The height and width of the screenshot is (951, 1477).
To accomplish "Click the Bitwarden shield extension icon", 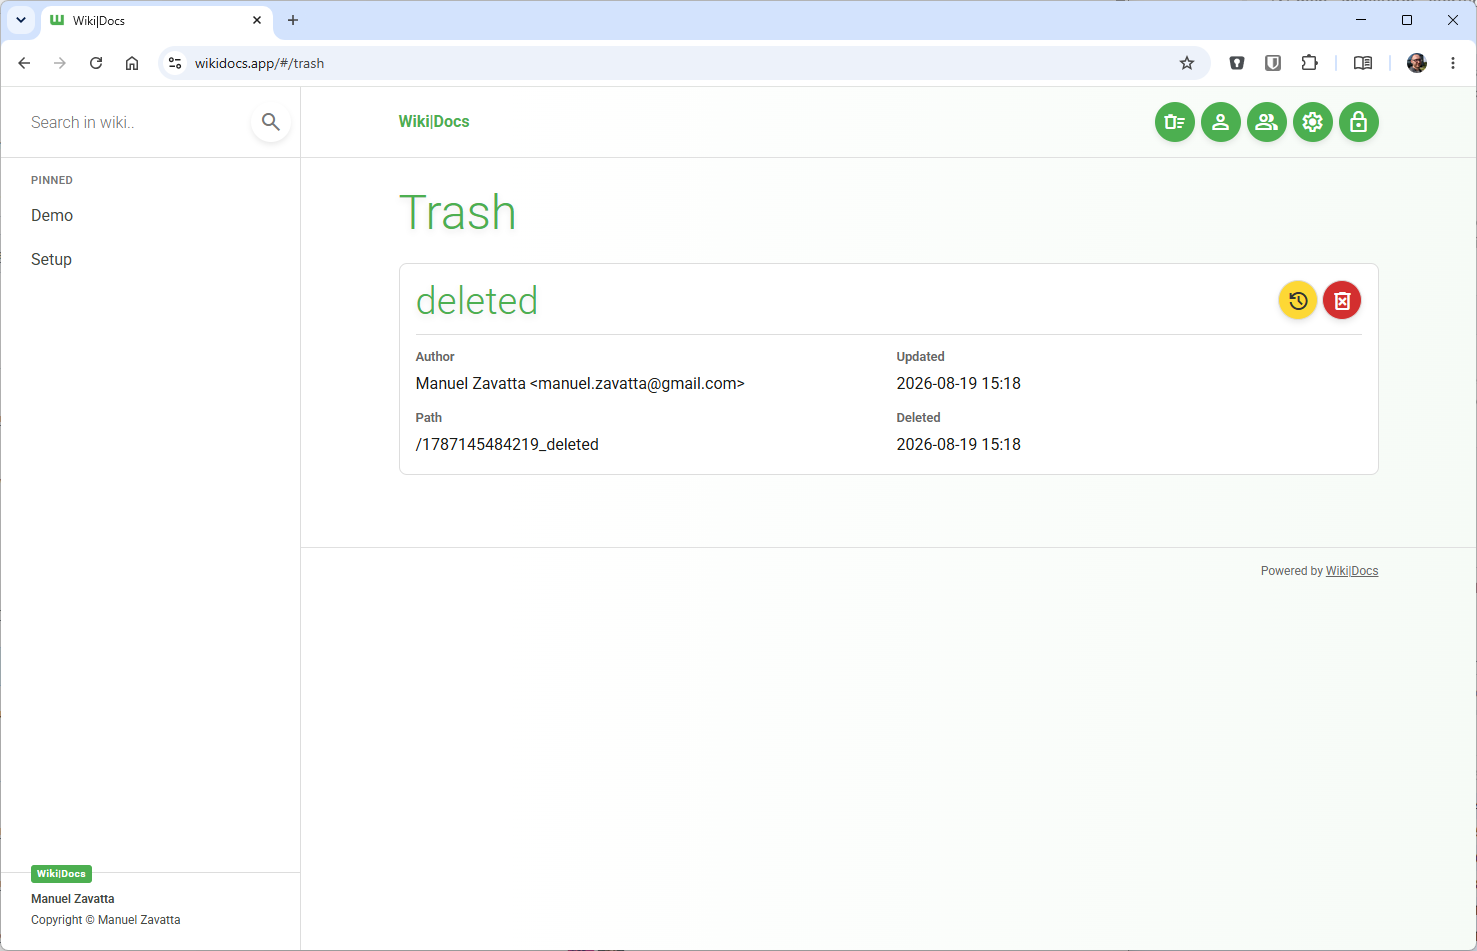I will (x=1273, y=63).
